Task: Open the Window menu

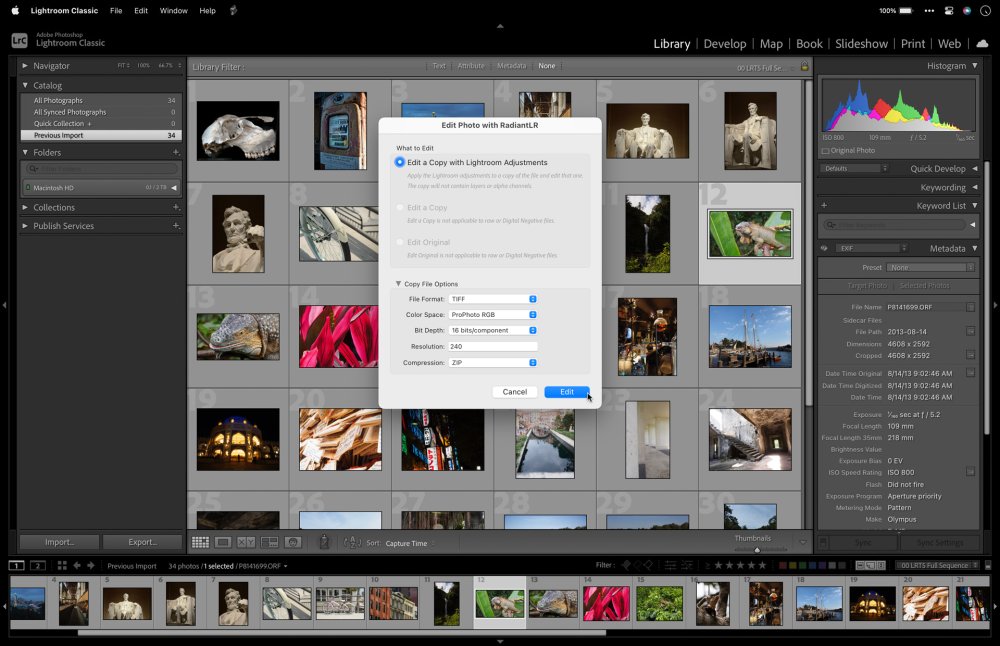Action: [x=173, y=10]
